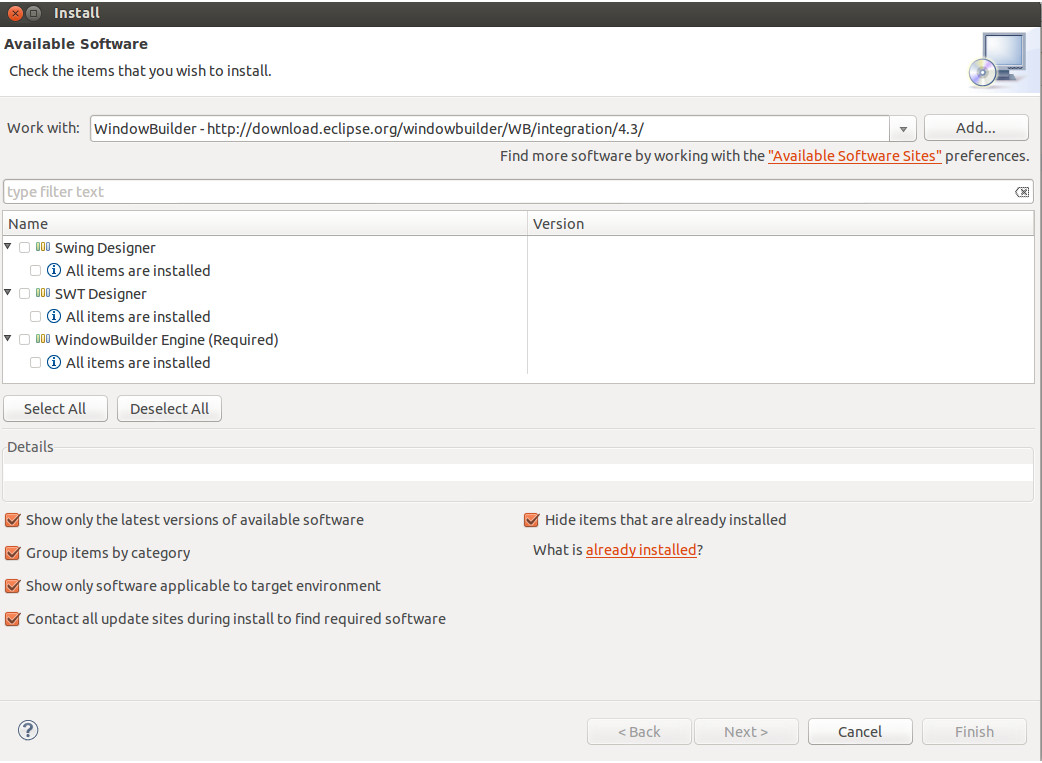
Task: Sort by the Version column header
Action: coord(781,224)
